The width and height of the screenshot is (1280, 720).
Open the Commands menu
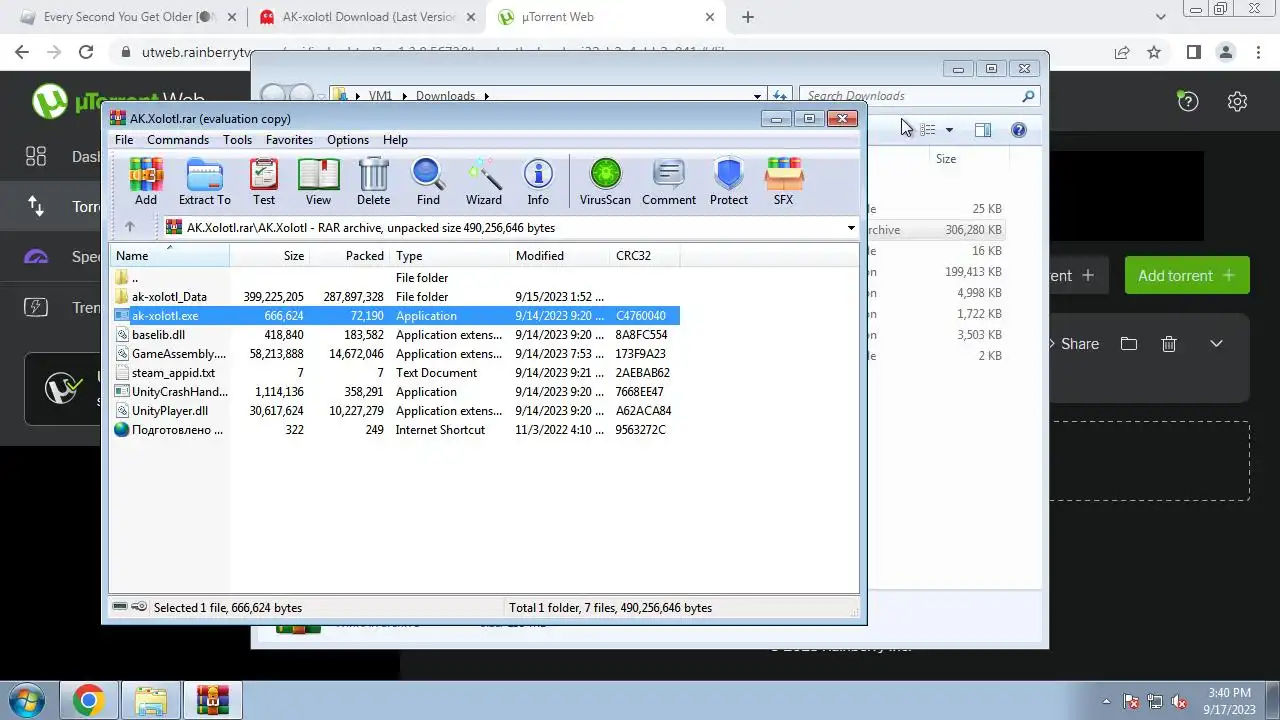[178, 140]
